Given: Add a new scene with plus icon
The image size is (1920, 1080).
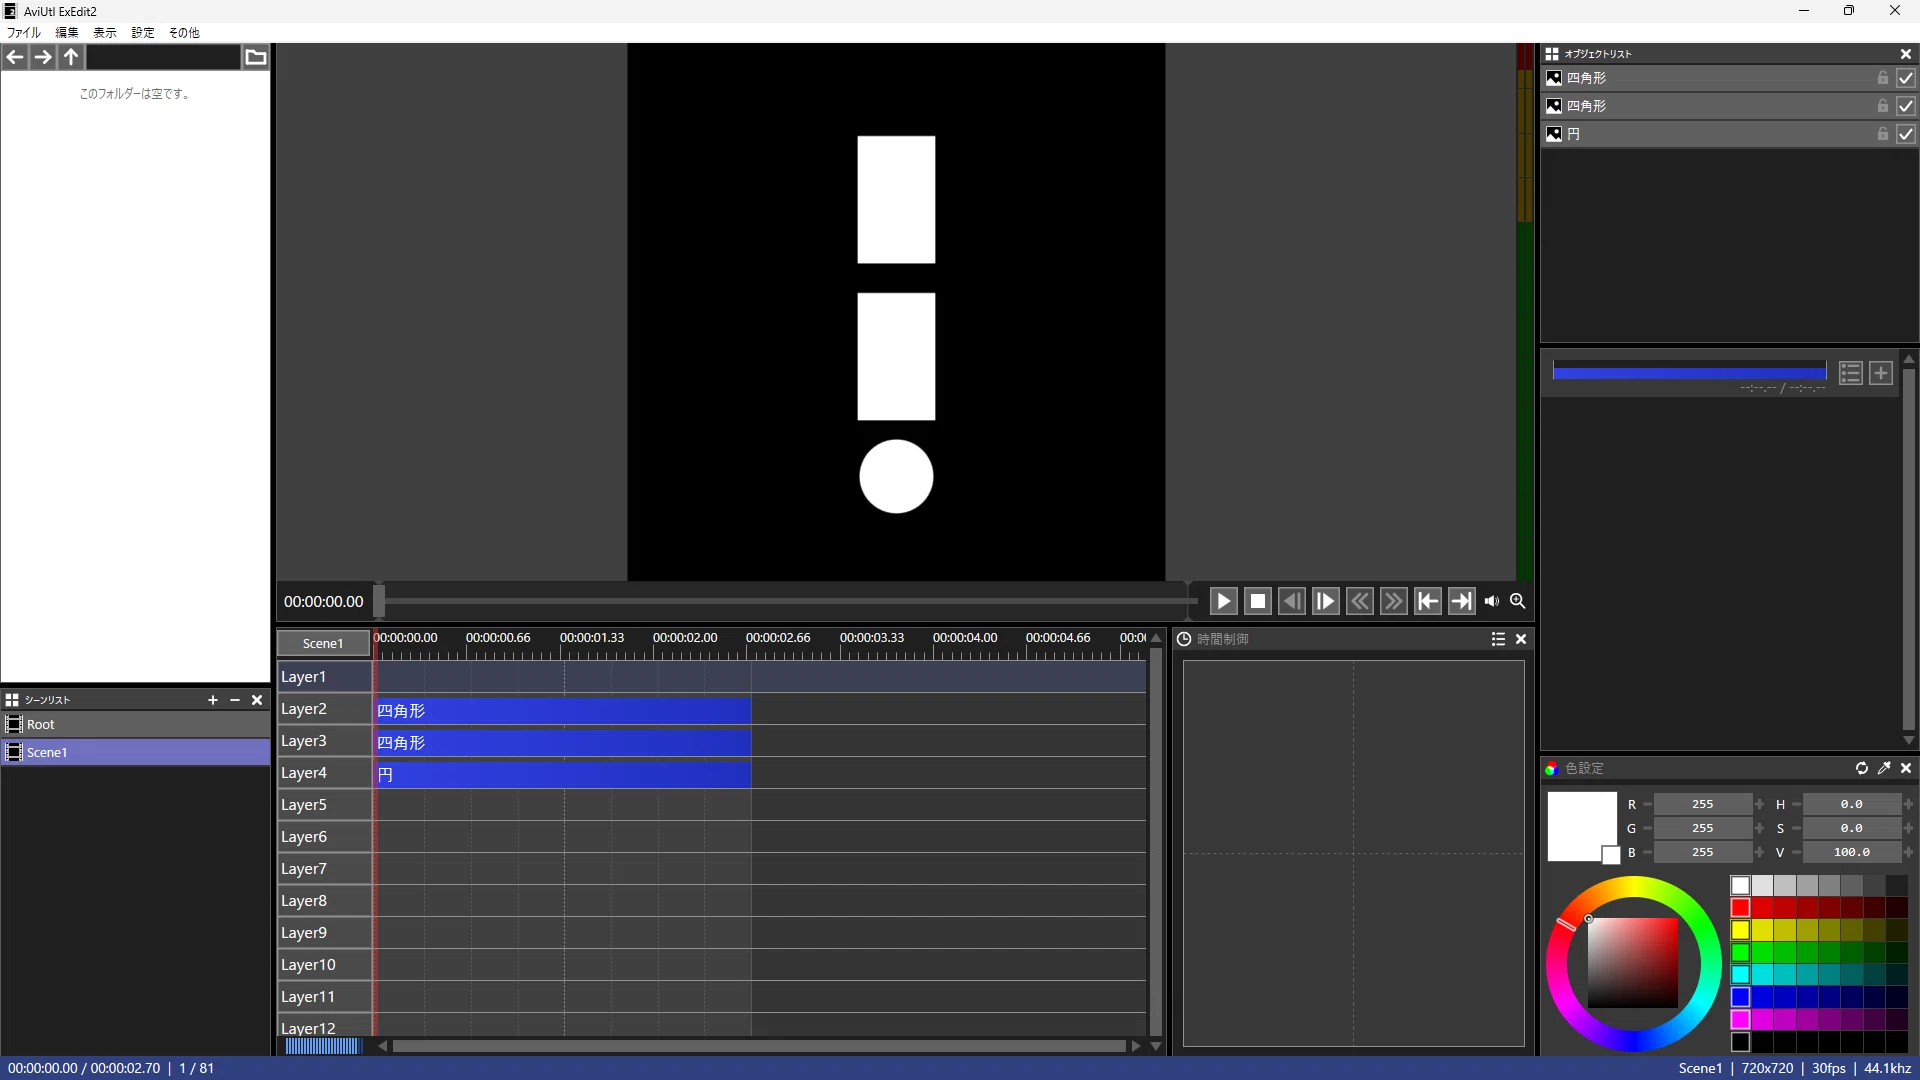Looking at the screenshot, I should coord(212,700).
